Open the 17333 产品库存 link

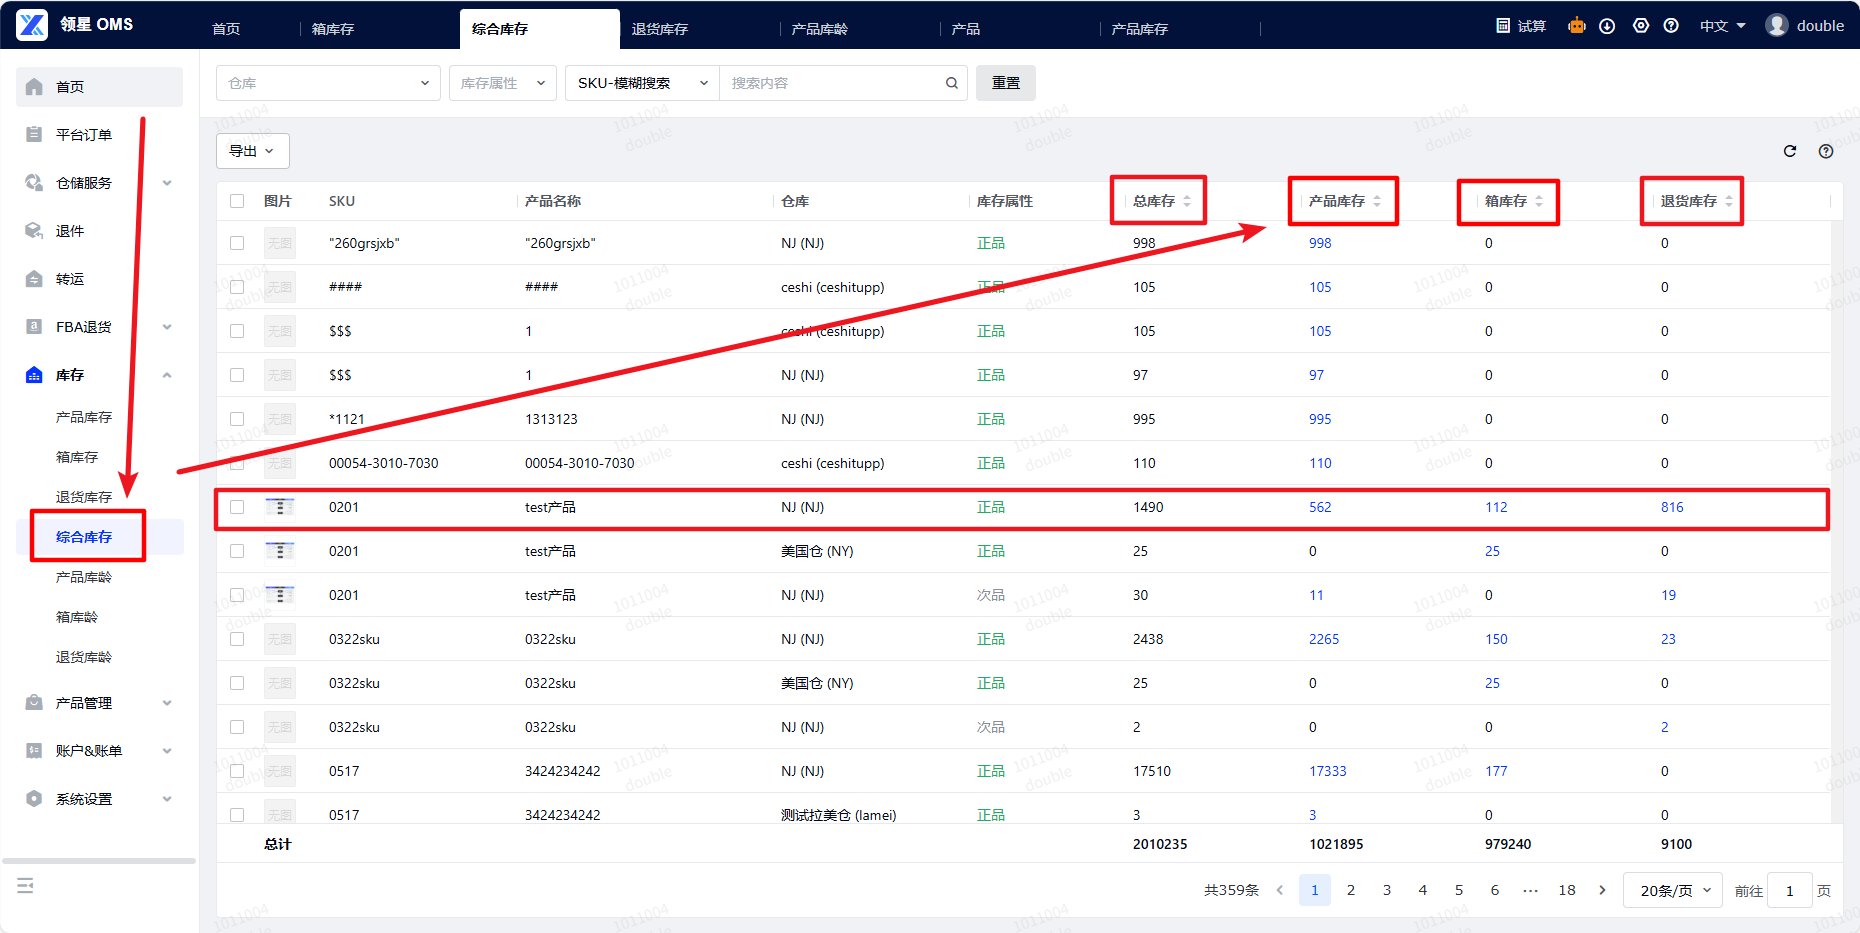(1328, 771)
